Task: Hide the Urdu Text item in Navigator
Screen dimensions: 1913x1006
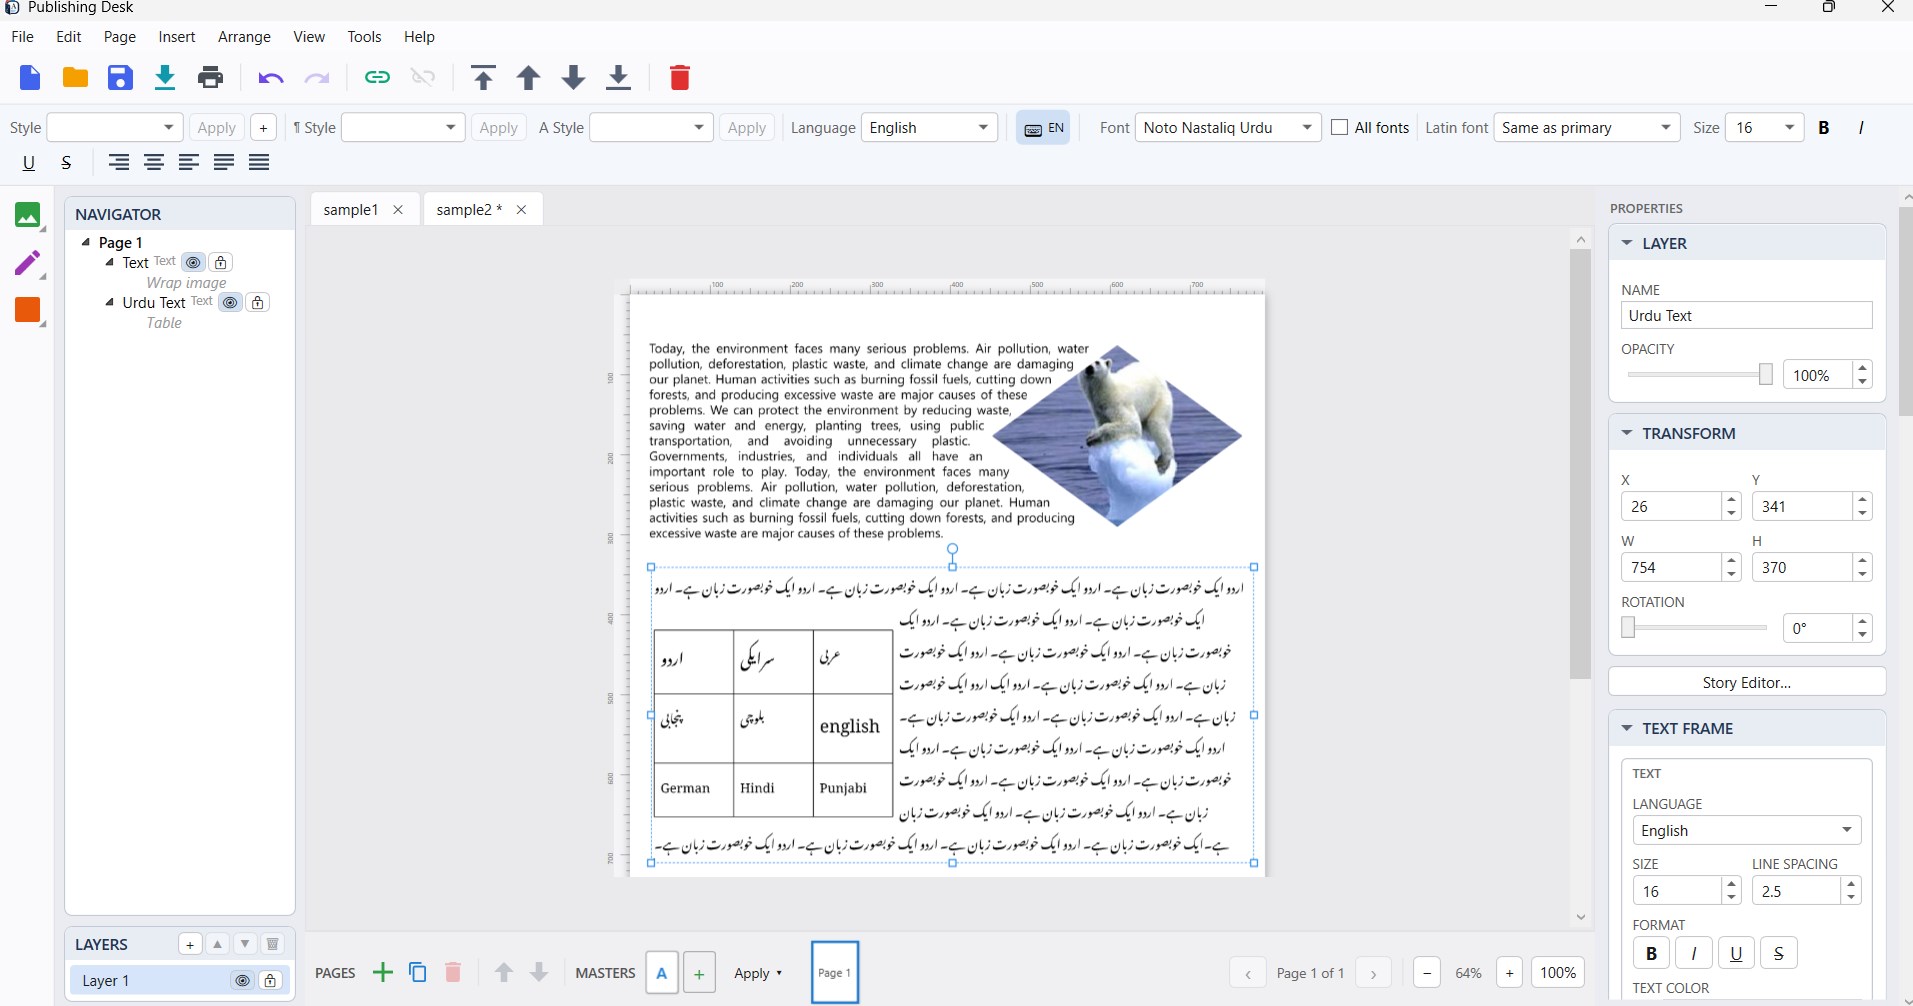Action: 231,302
